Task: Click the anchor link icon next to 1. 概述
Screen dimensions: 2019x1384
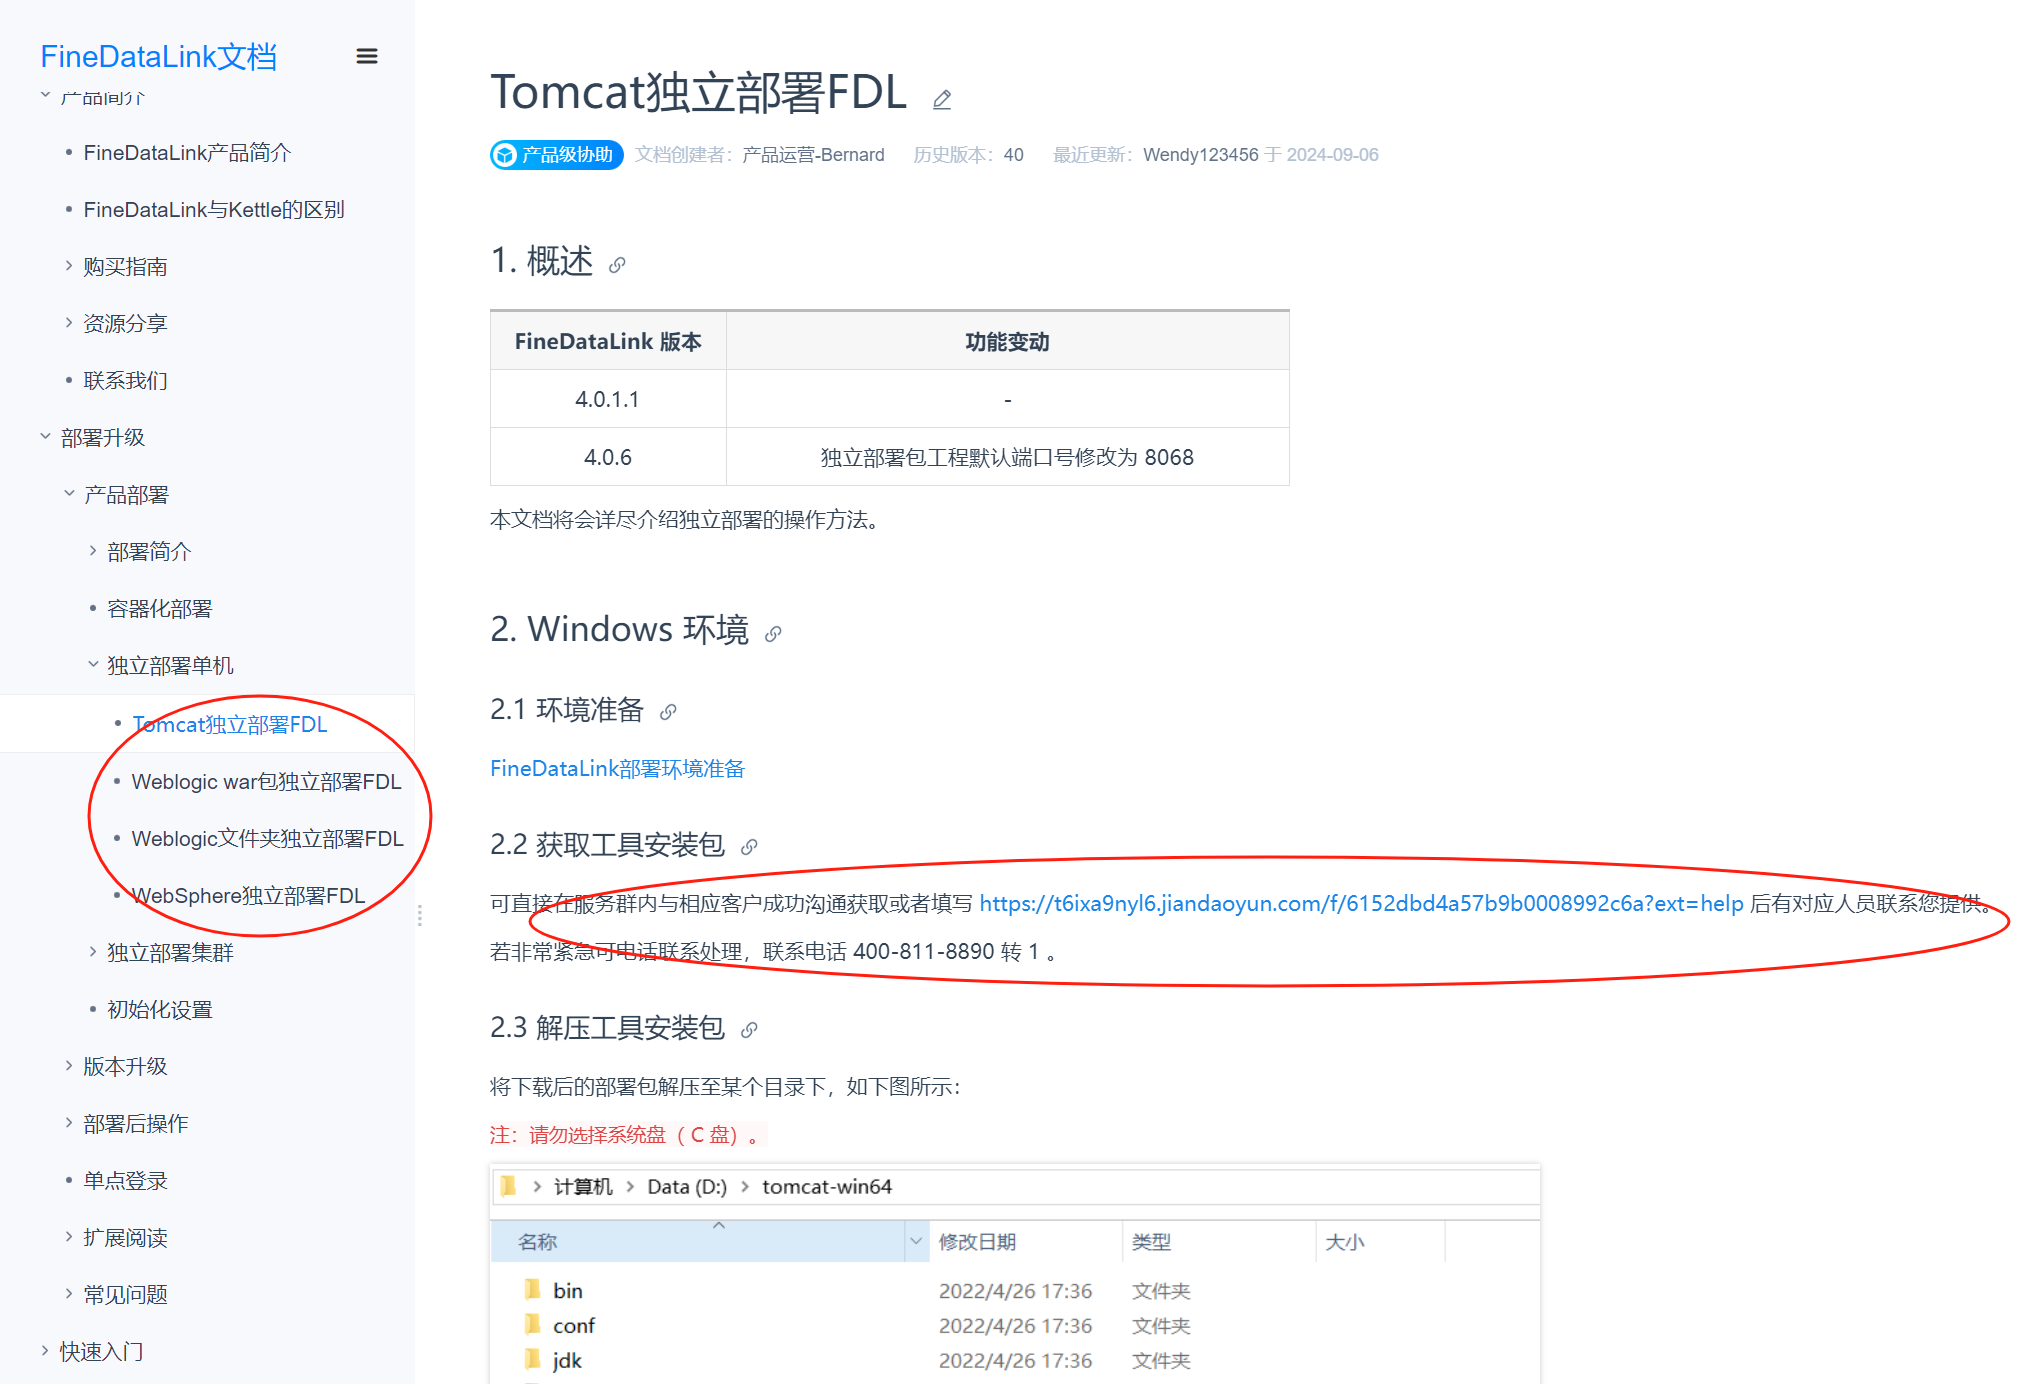Action: (617, 265)
